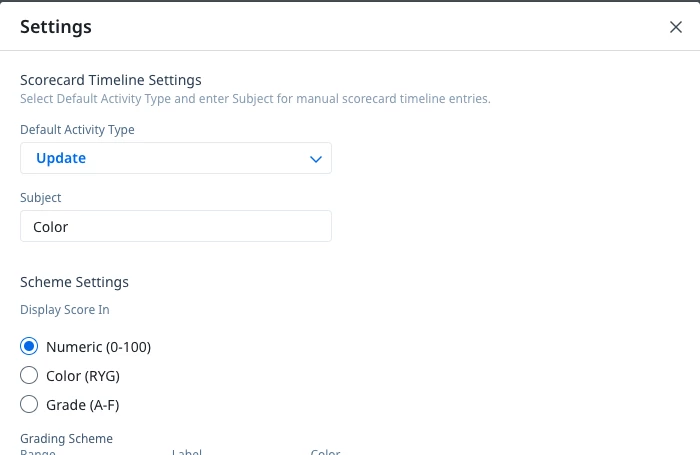Click the Scheme Settings heading
This screenshot has height=455, width=700.
pos(75,282)
